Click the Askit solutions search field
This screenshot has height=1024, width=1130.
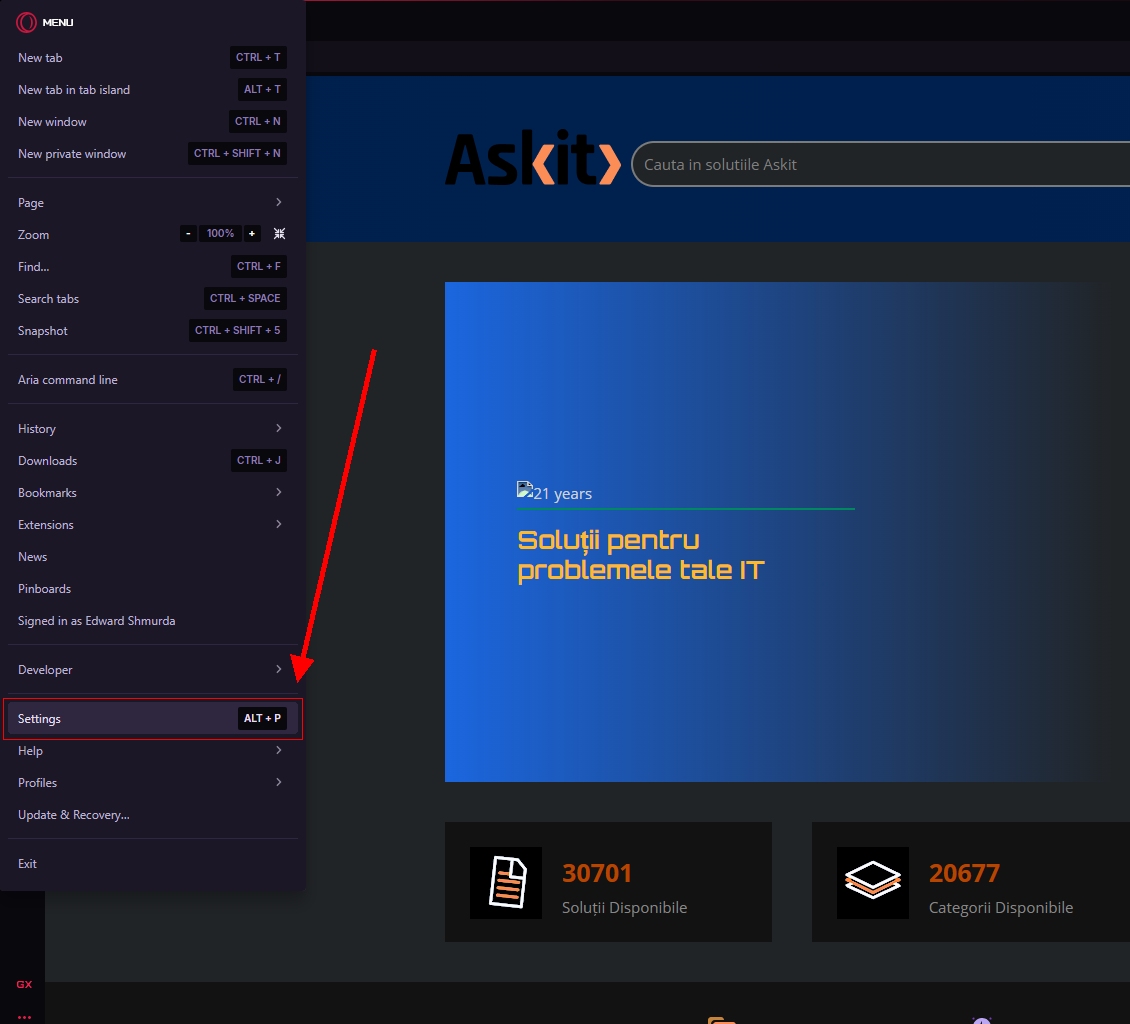click(880, 164)
